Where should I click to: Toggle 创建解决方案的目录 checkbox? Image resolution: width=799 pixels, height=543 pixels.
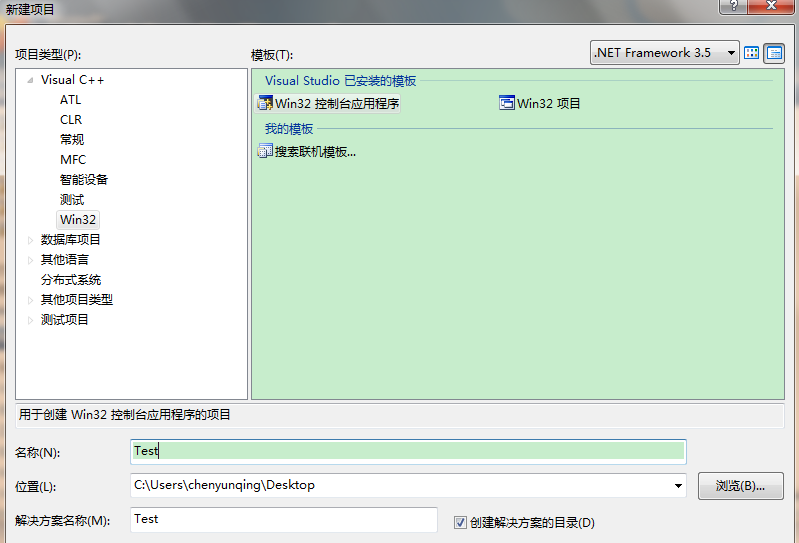pos(460,522)
